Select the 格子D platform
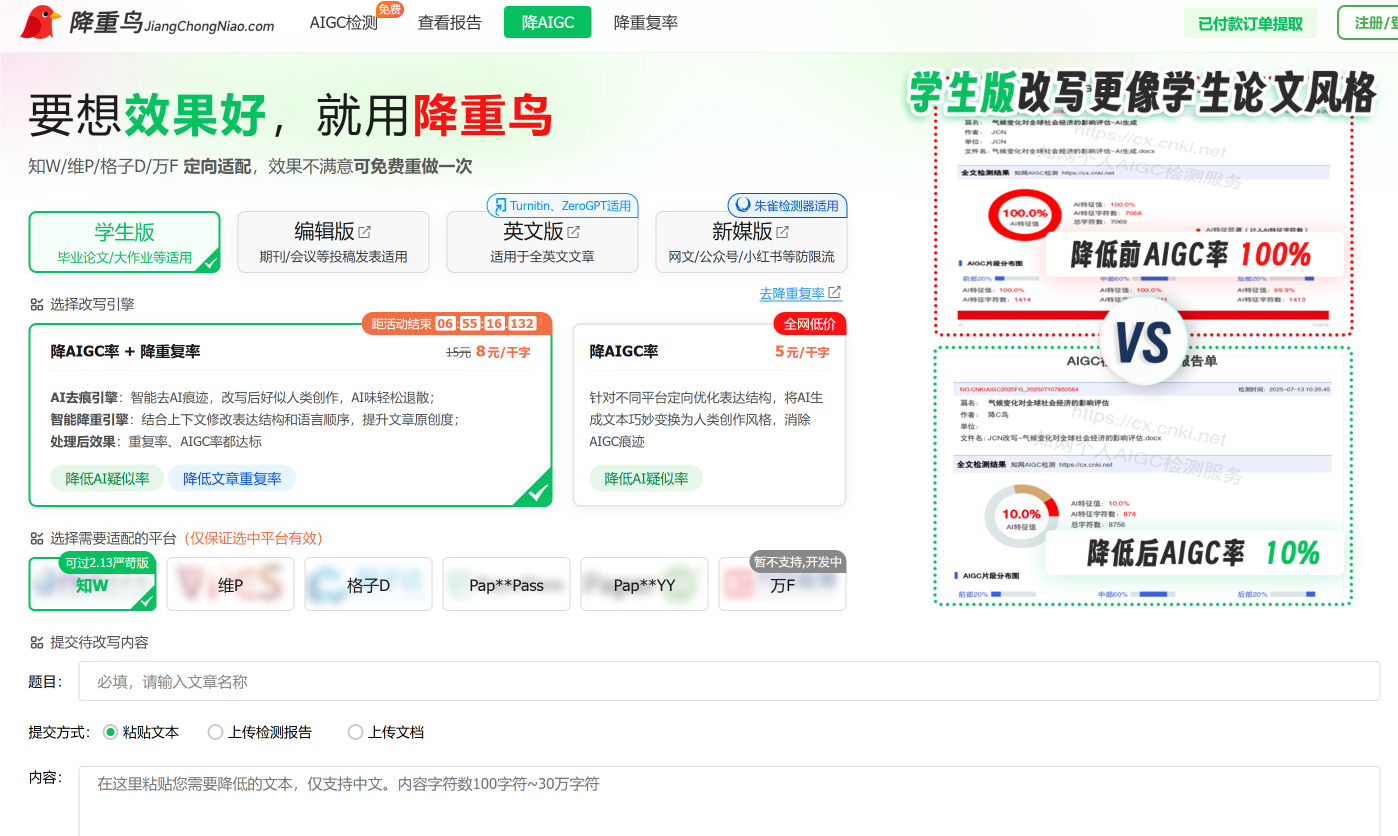This screenshot has width=1398, height=836. 369,584
